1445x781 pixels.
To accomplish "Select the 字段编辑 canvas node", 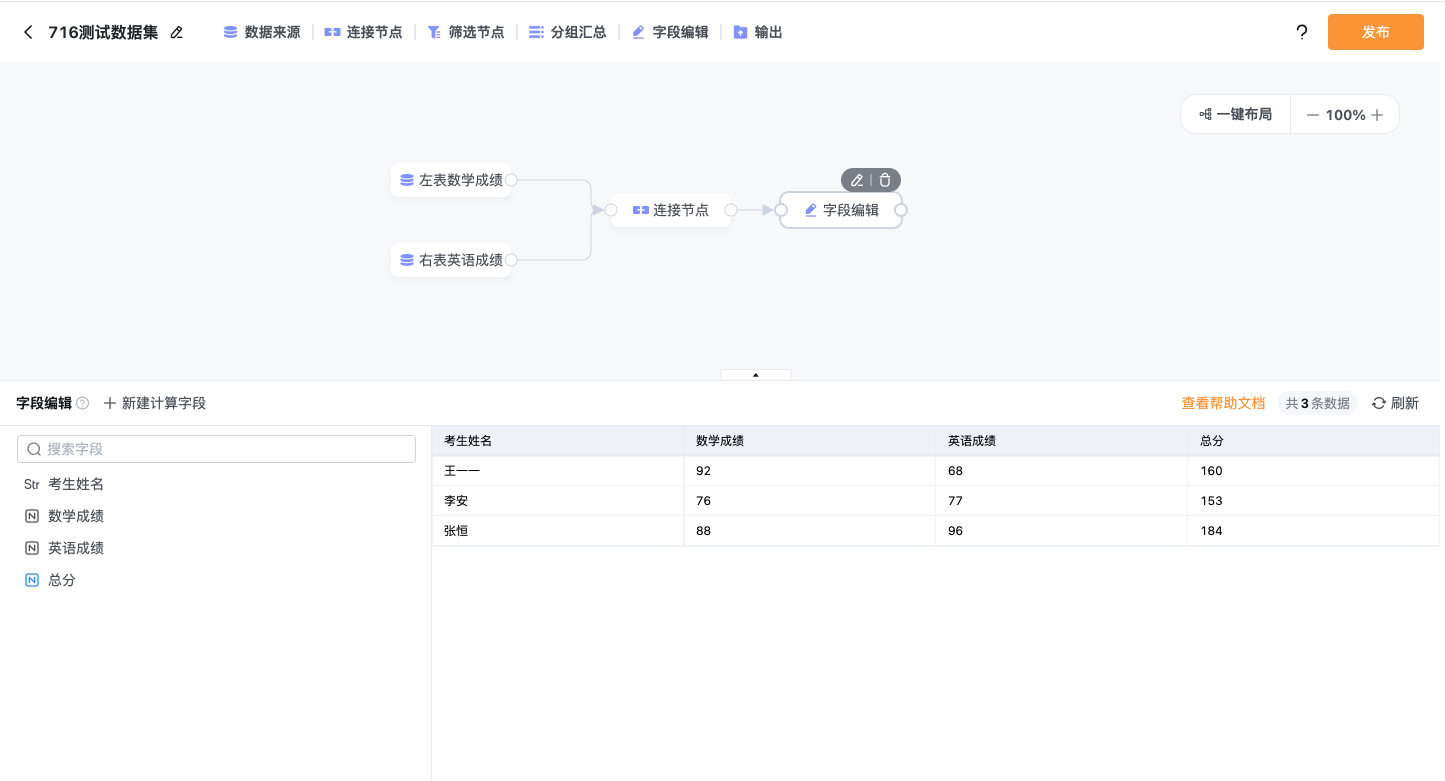I will tap(841, 210).
